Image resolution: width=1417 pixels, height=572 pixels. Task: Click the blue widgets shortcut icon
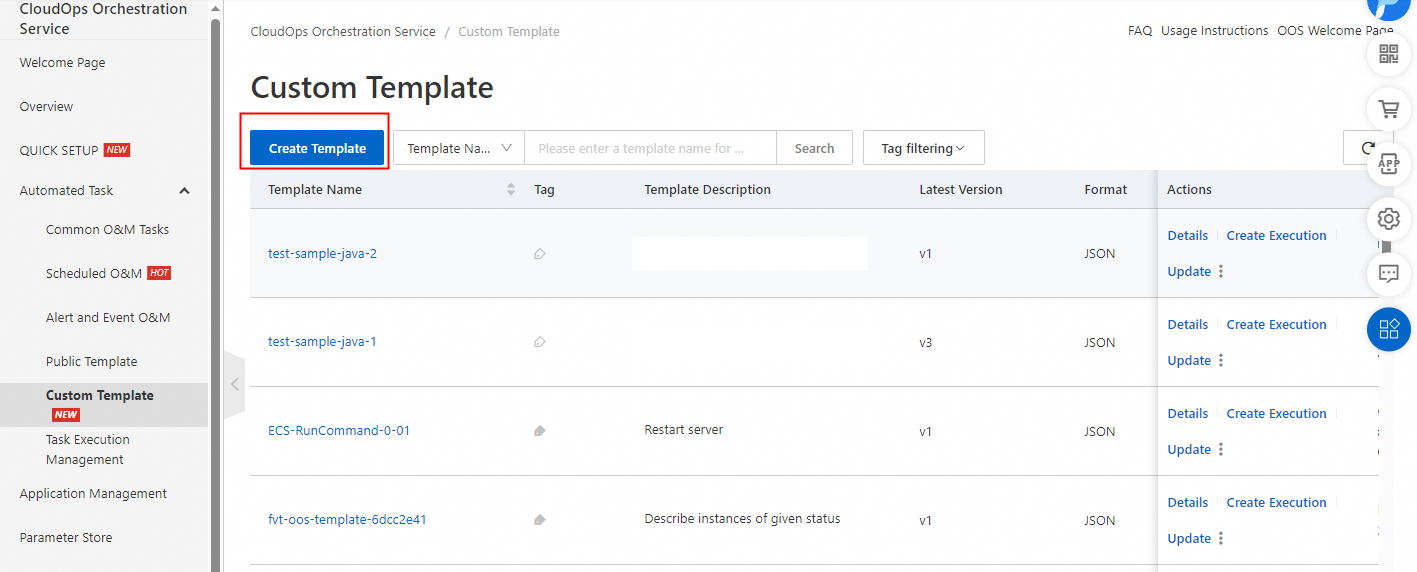1389,329
